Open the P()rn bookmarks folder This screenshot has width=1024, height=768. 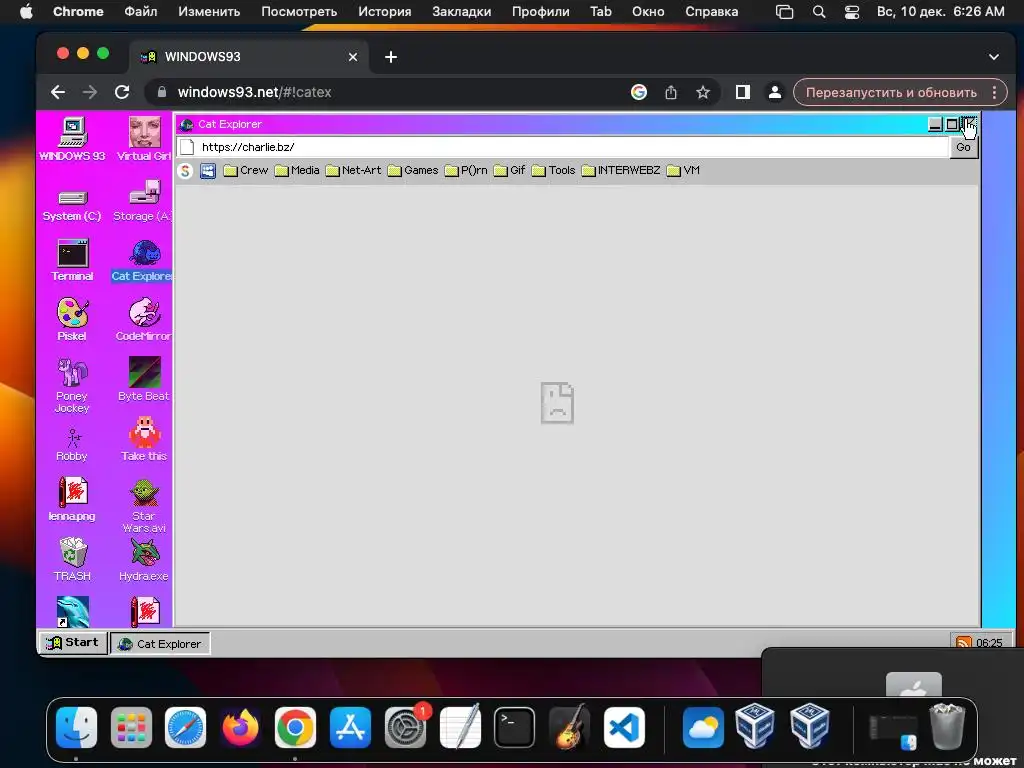click(466, 170)
